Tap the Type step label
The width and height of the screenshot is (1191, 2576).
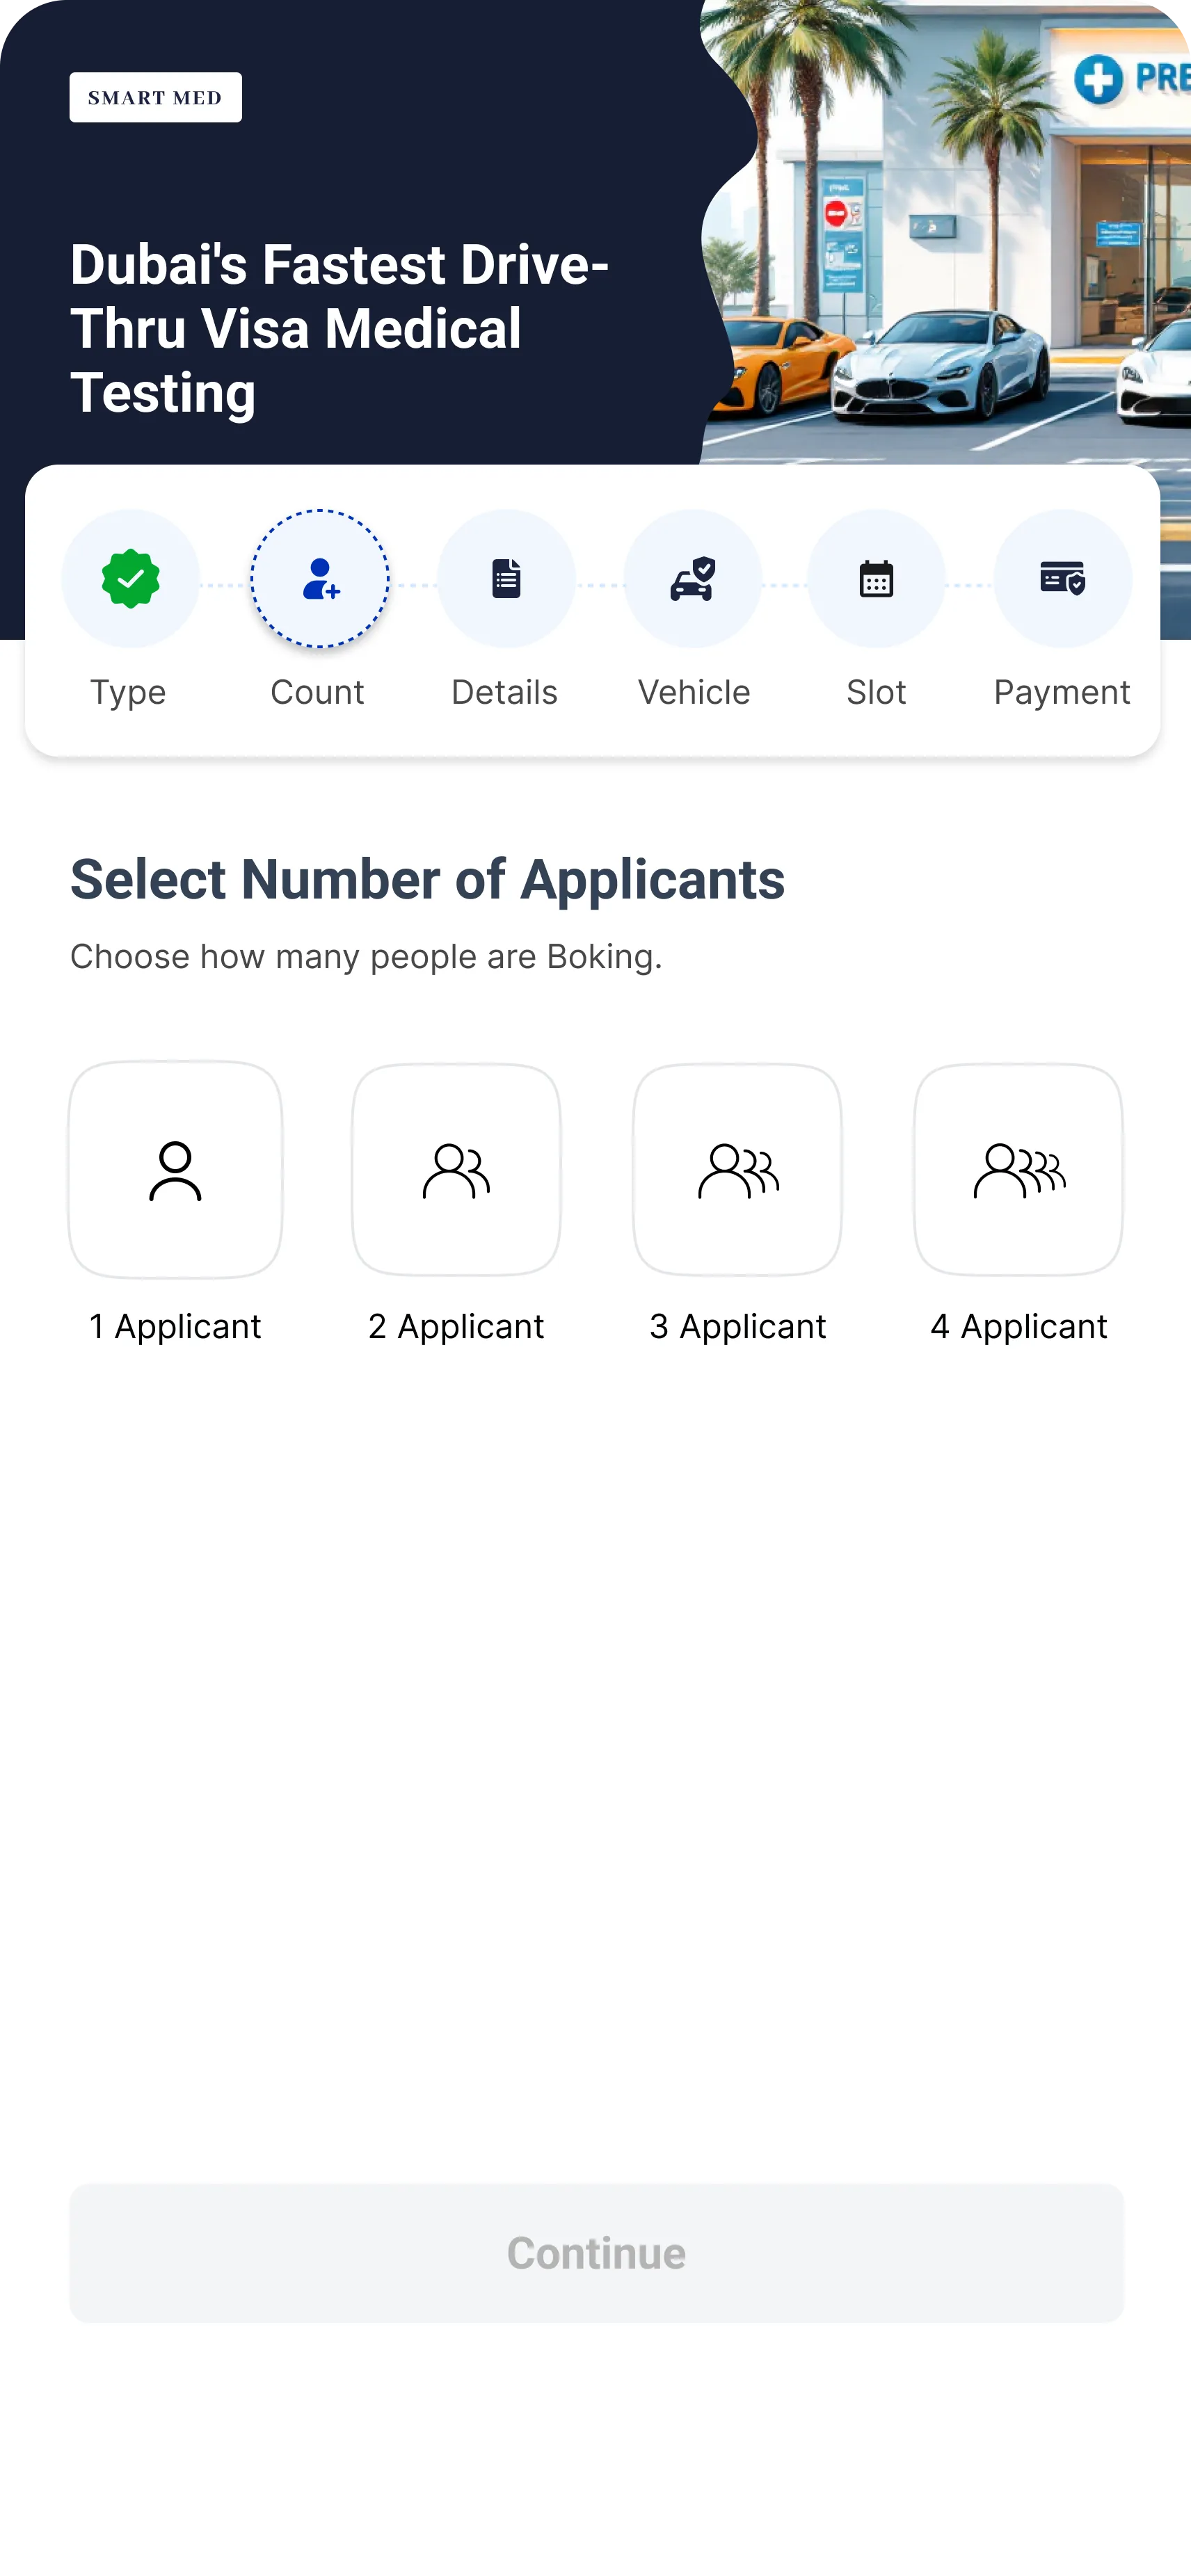[128, 692]
